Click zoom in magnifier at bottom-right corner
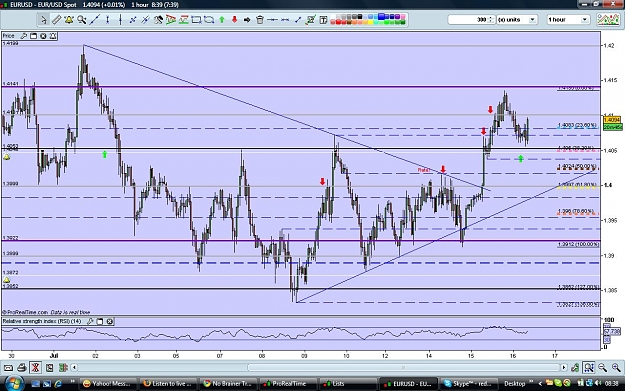Screen dimensions: 625x391 [616, 367]
